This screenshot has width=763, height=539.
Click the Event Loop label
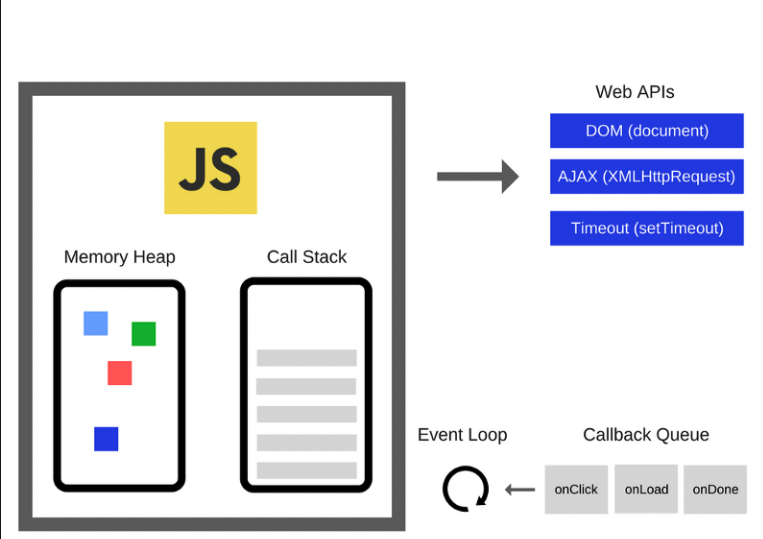[x=462, y=435]
